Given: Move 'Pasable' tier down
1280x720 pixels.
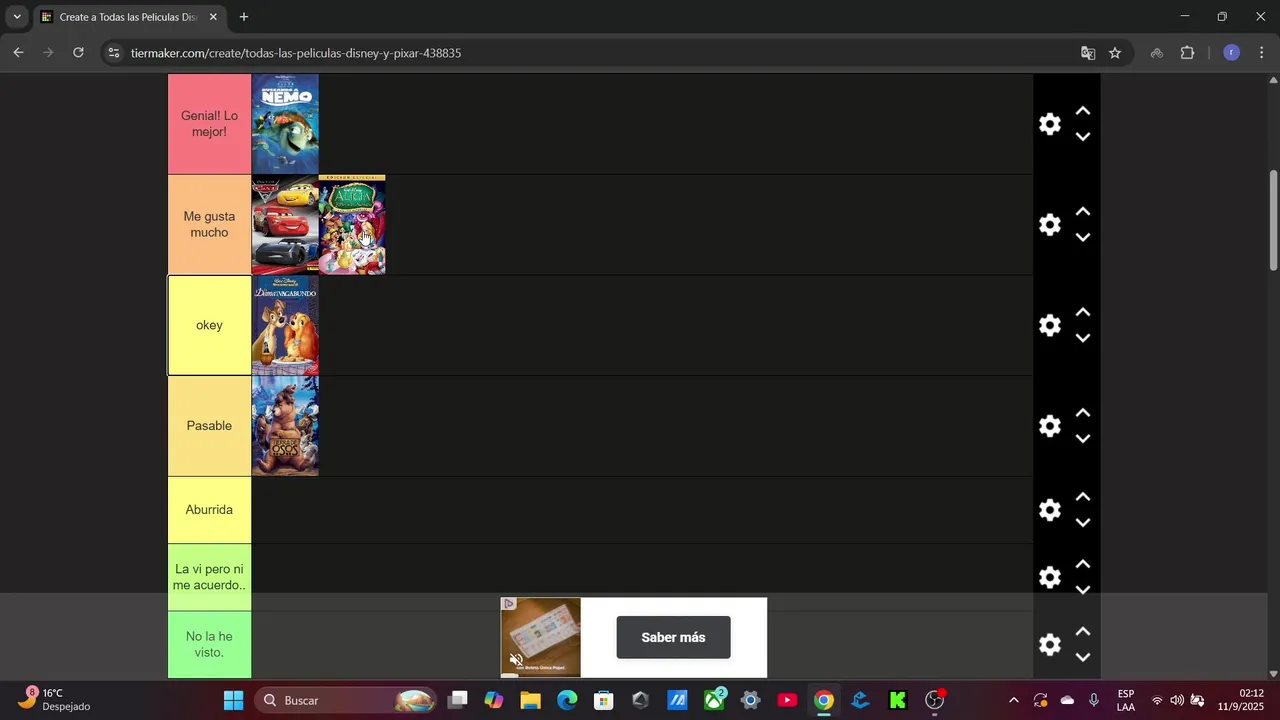Looking at the screenshot, I should pos(1082,439).
